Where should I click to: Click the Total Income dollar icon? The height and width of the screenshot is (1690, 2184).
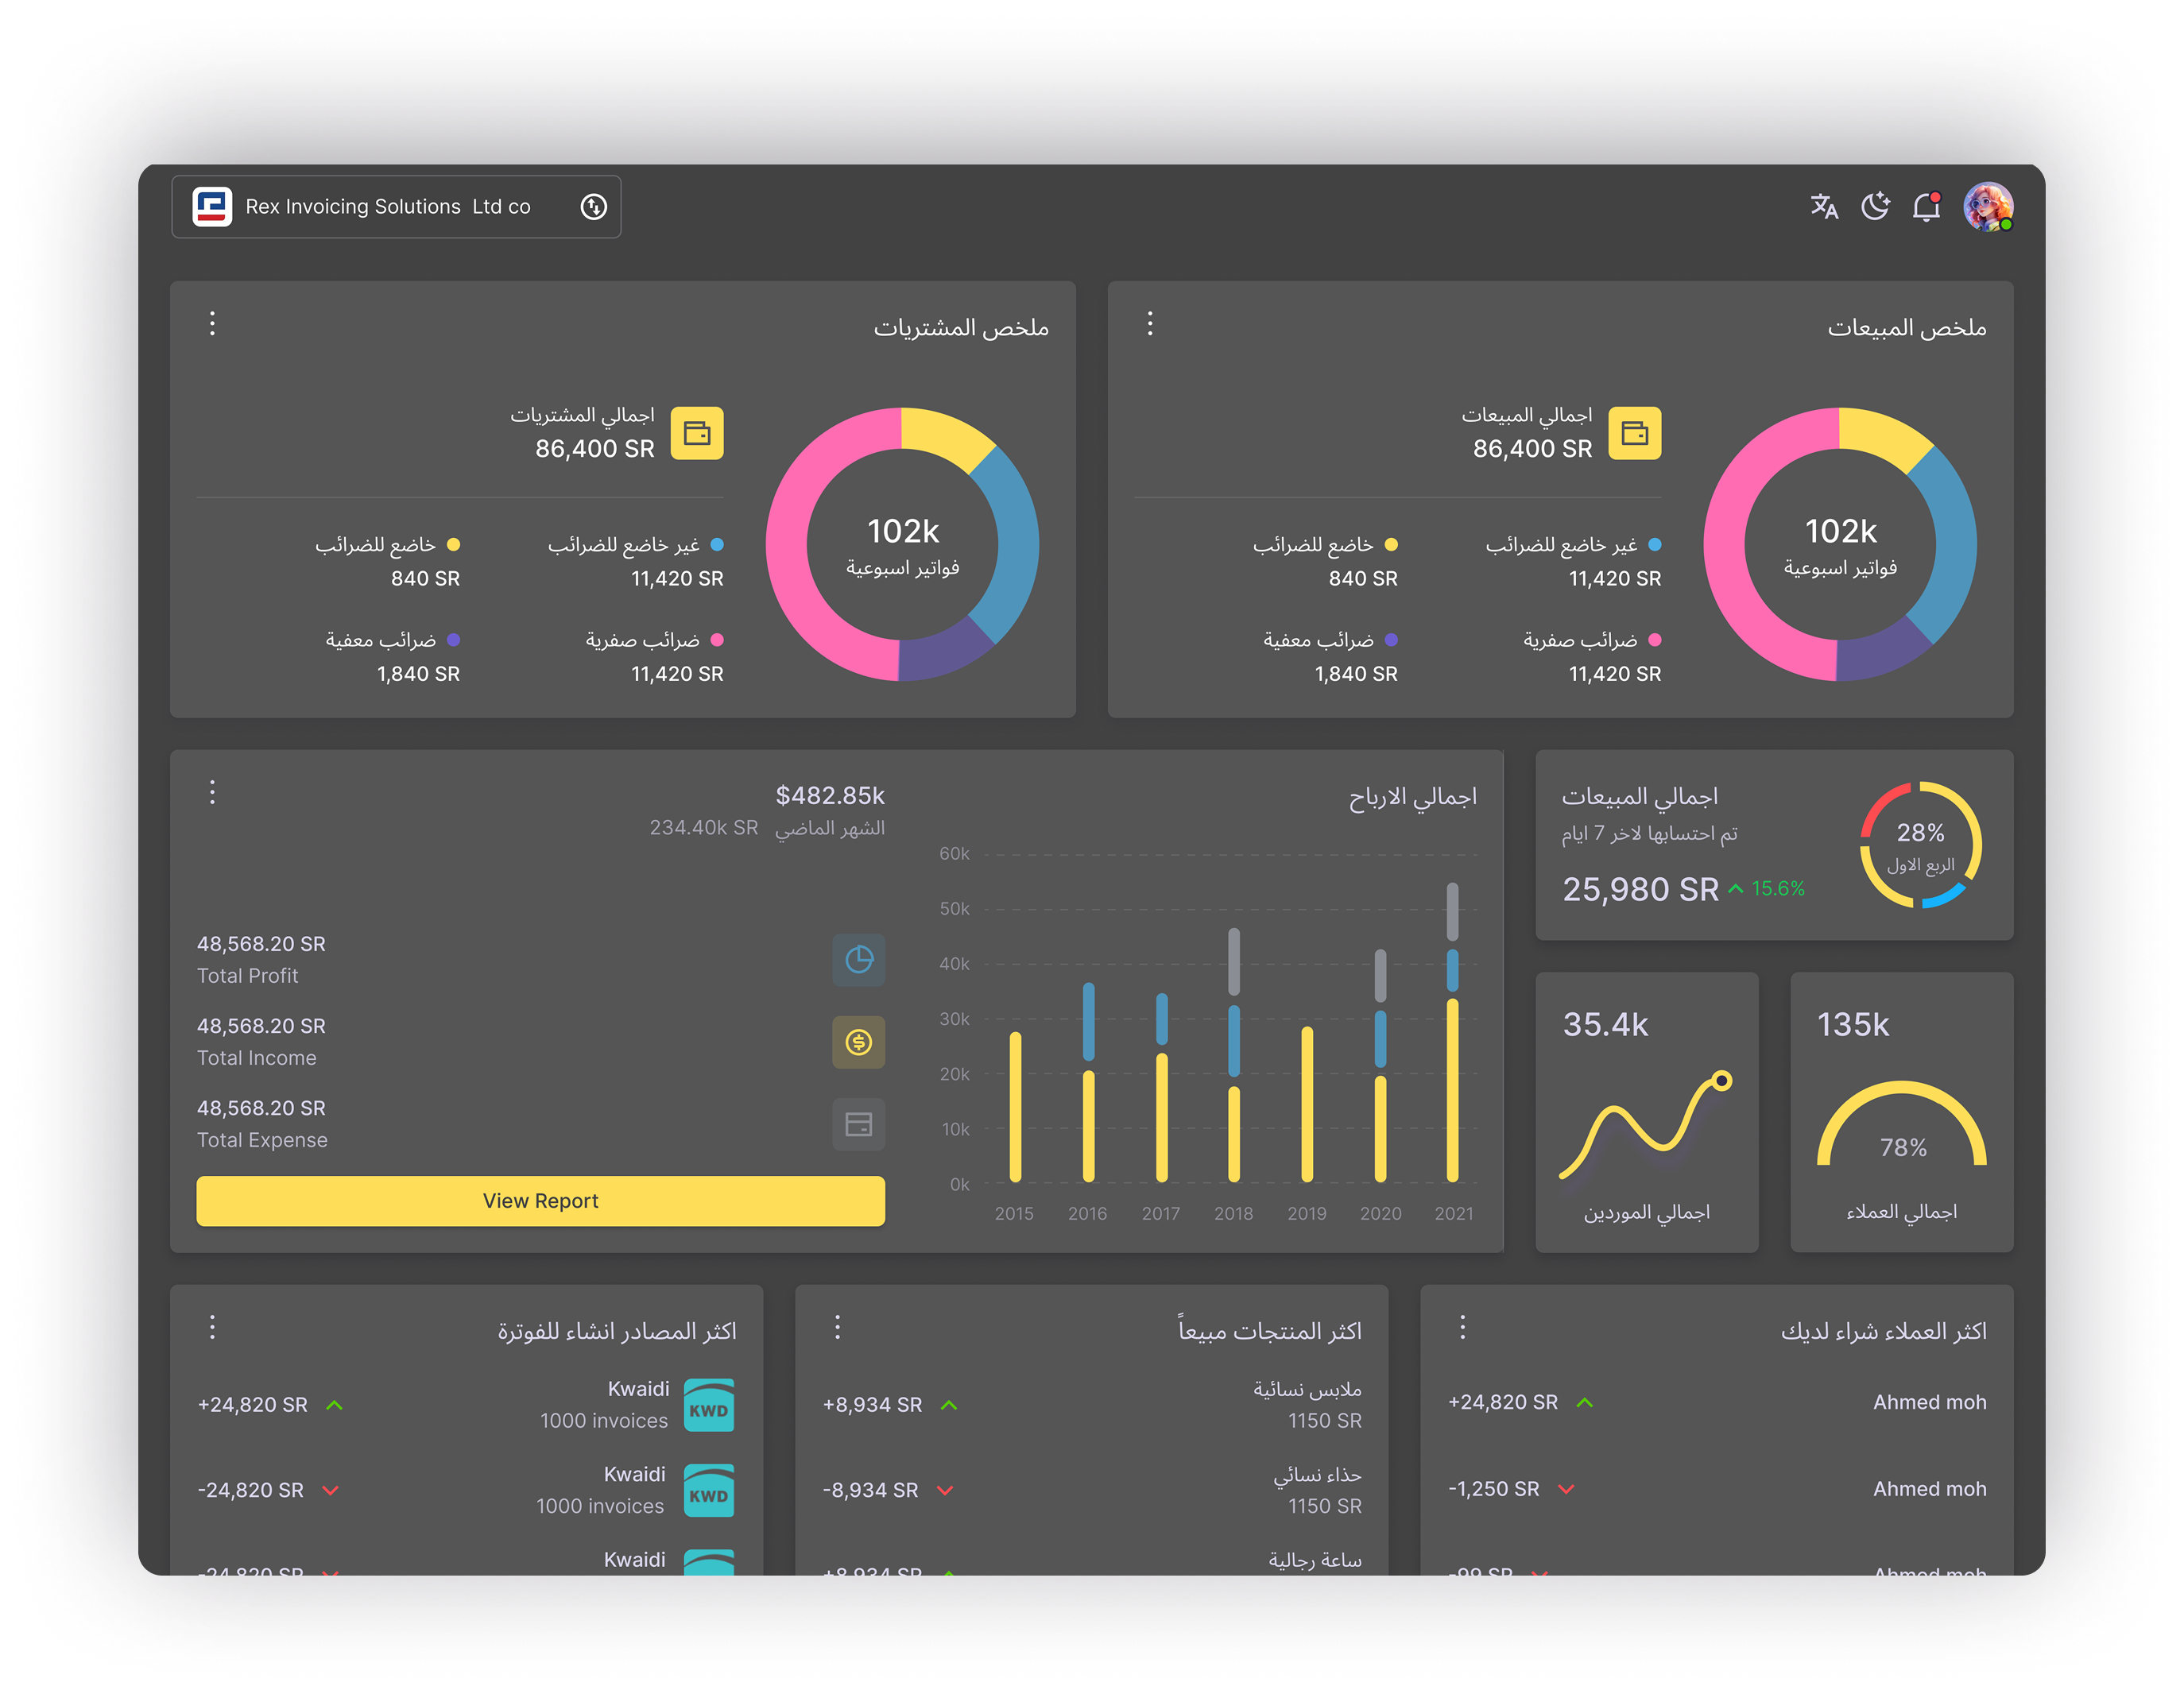coord(858,1042)
